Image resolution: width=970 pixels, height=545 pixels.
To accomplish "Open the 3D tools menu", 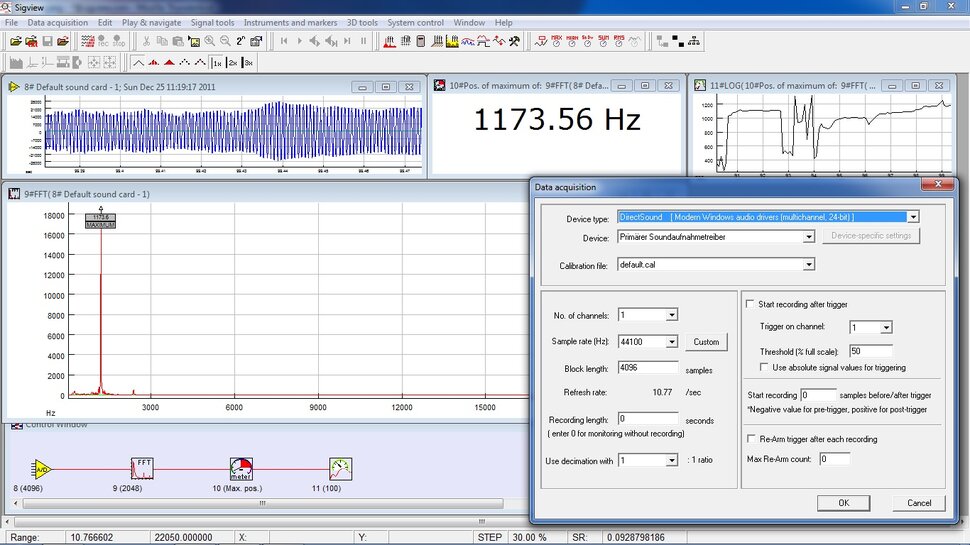I will pos(362,22).
